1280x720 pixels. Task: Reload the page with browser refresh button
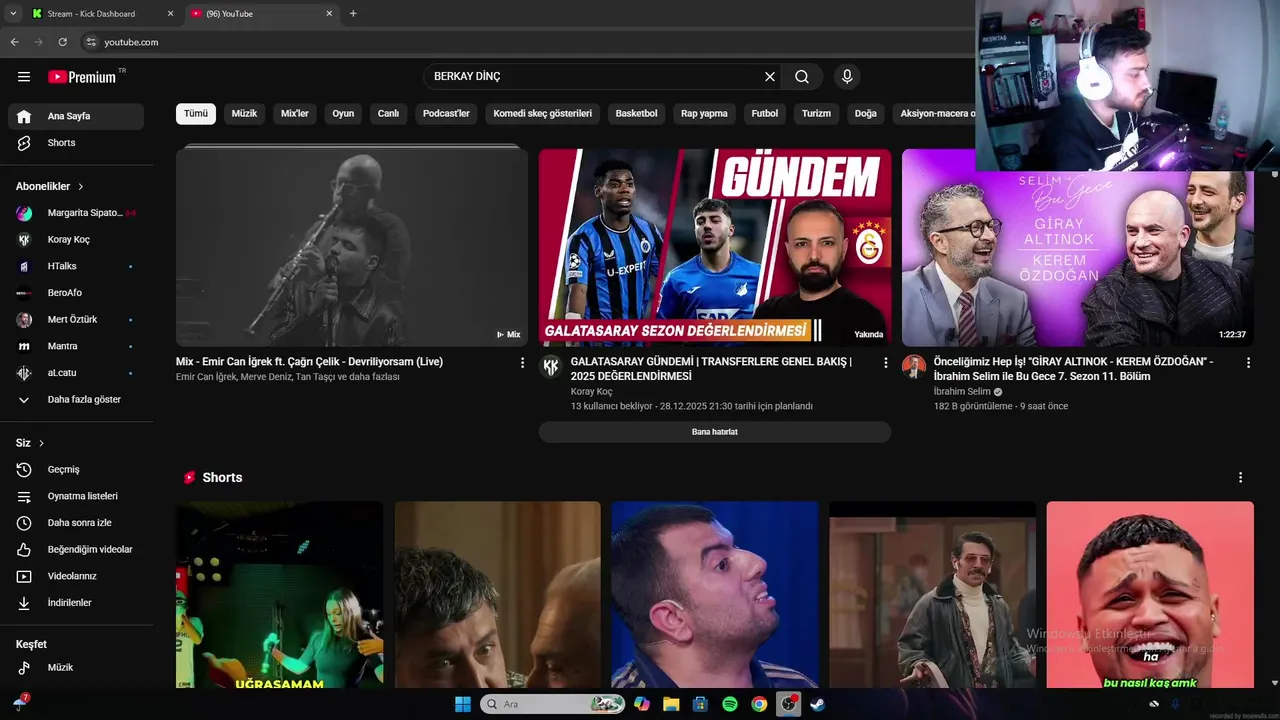point(62,42)
